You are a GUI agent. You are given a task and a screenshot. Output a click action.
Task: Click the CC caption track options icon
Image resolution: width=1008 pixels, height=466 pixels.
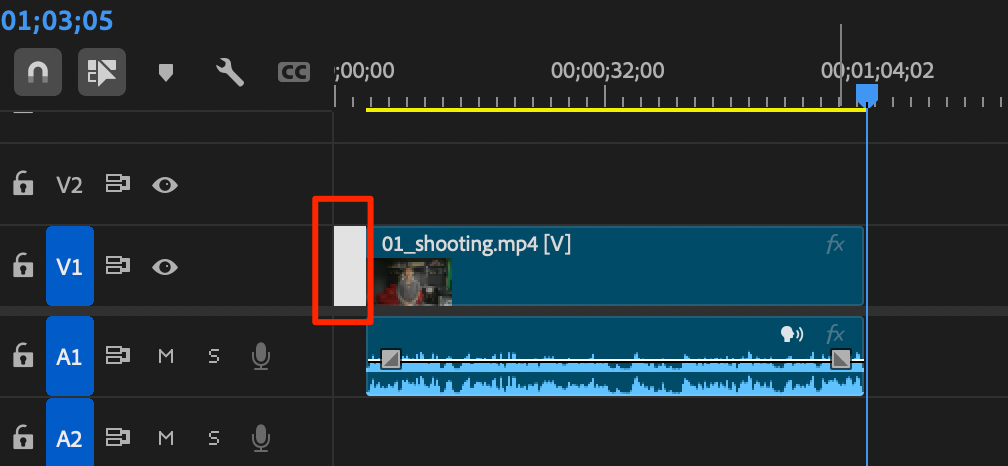pyautogui.click(x=293, y=72)
